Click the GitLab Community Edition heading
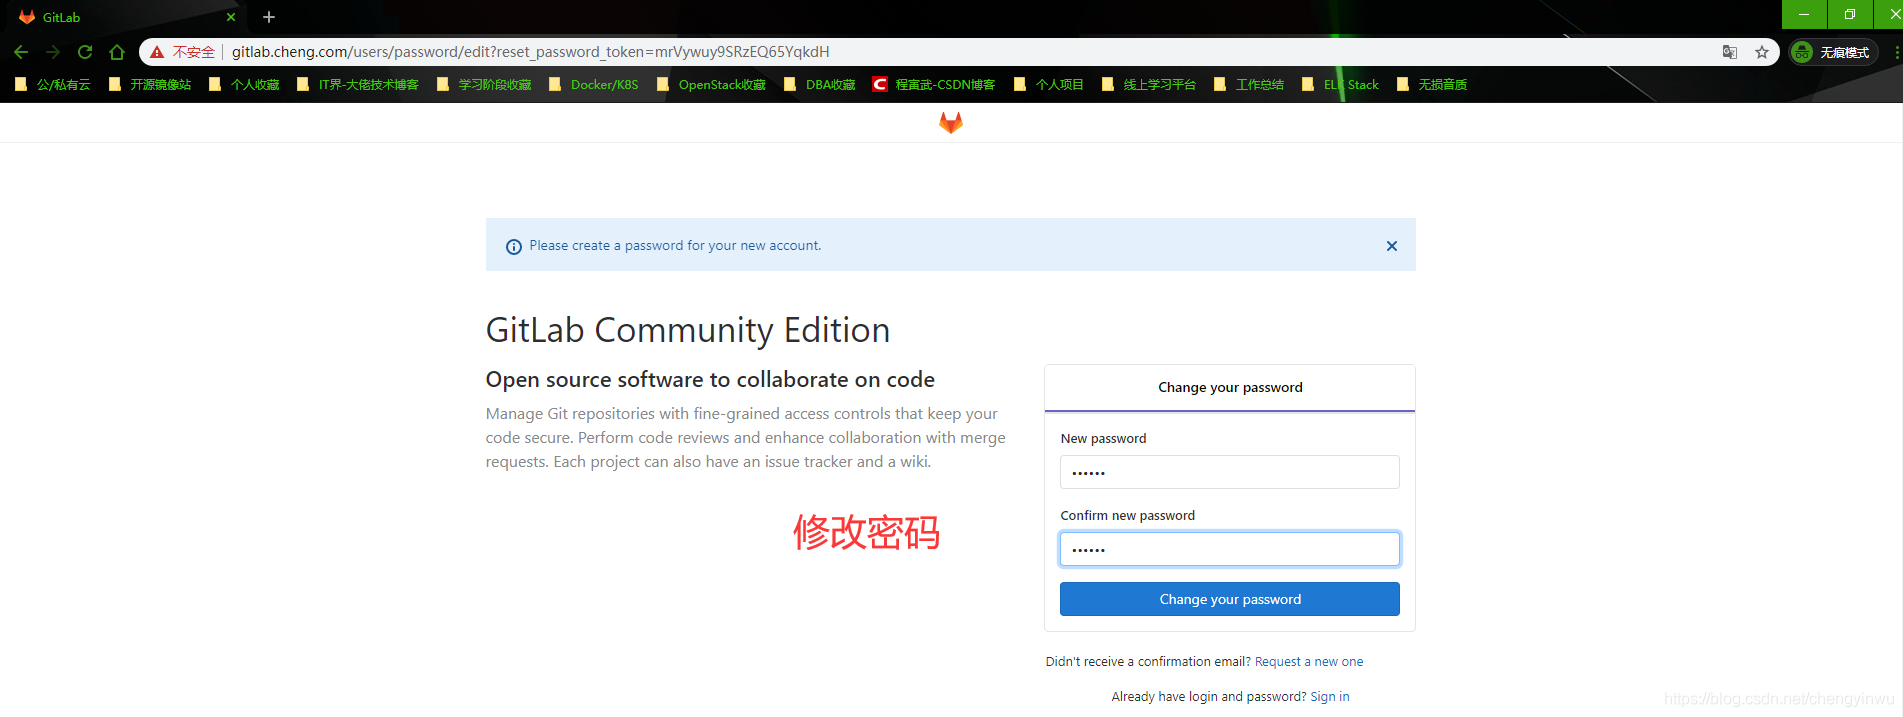This screenshot has width=1903, height=717. (688, 330)
